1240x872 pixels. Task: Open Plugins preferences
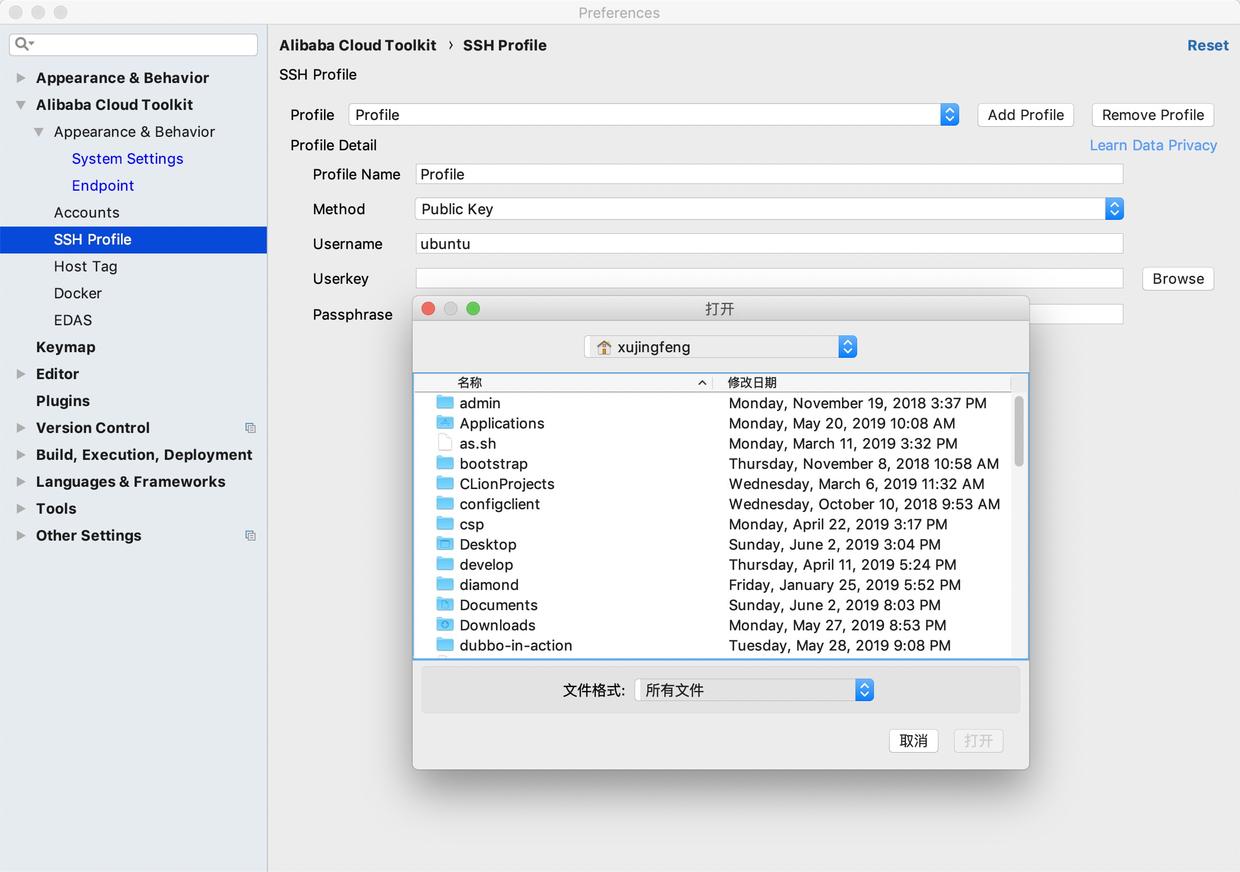pyautogui.click(x=63, y=401)
